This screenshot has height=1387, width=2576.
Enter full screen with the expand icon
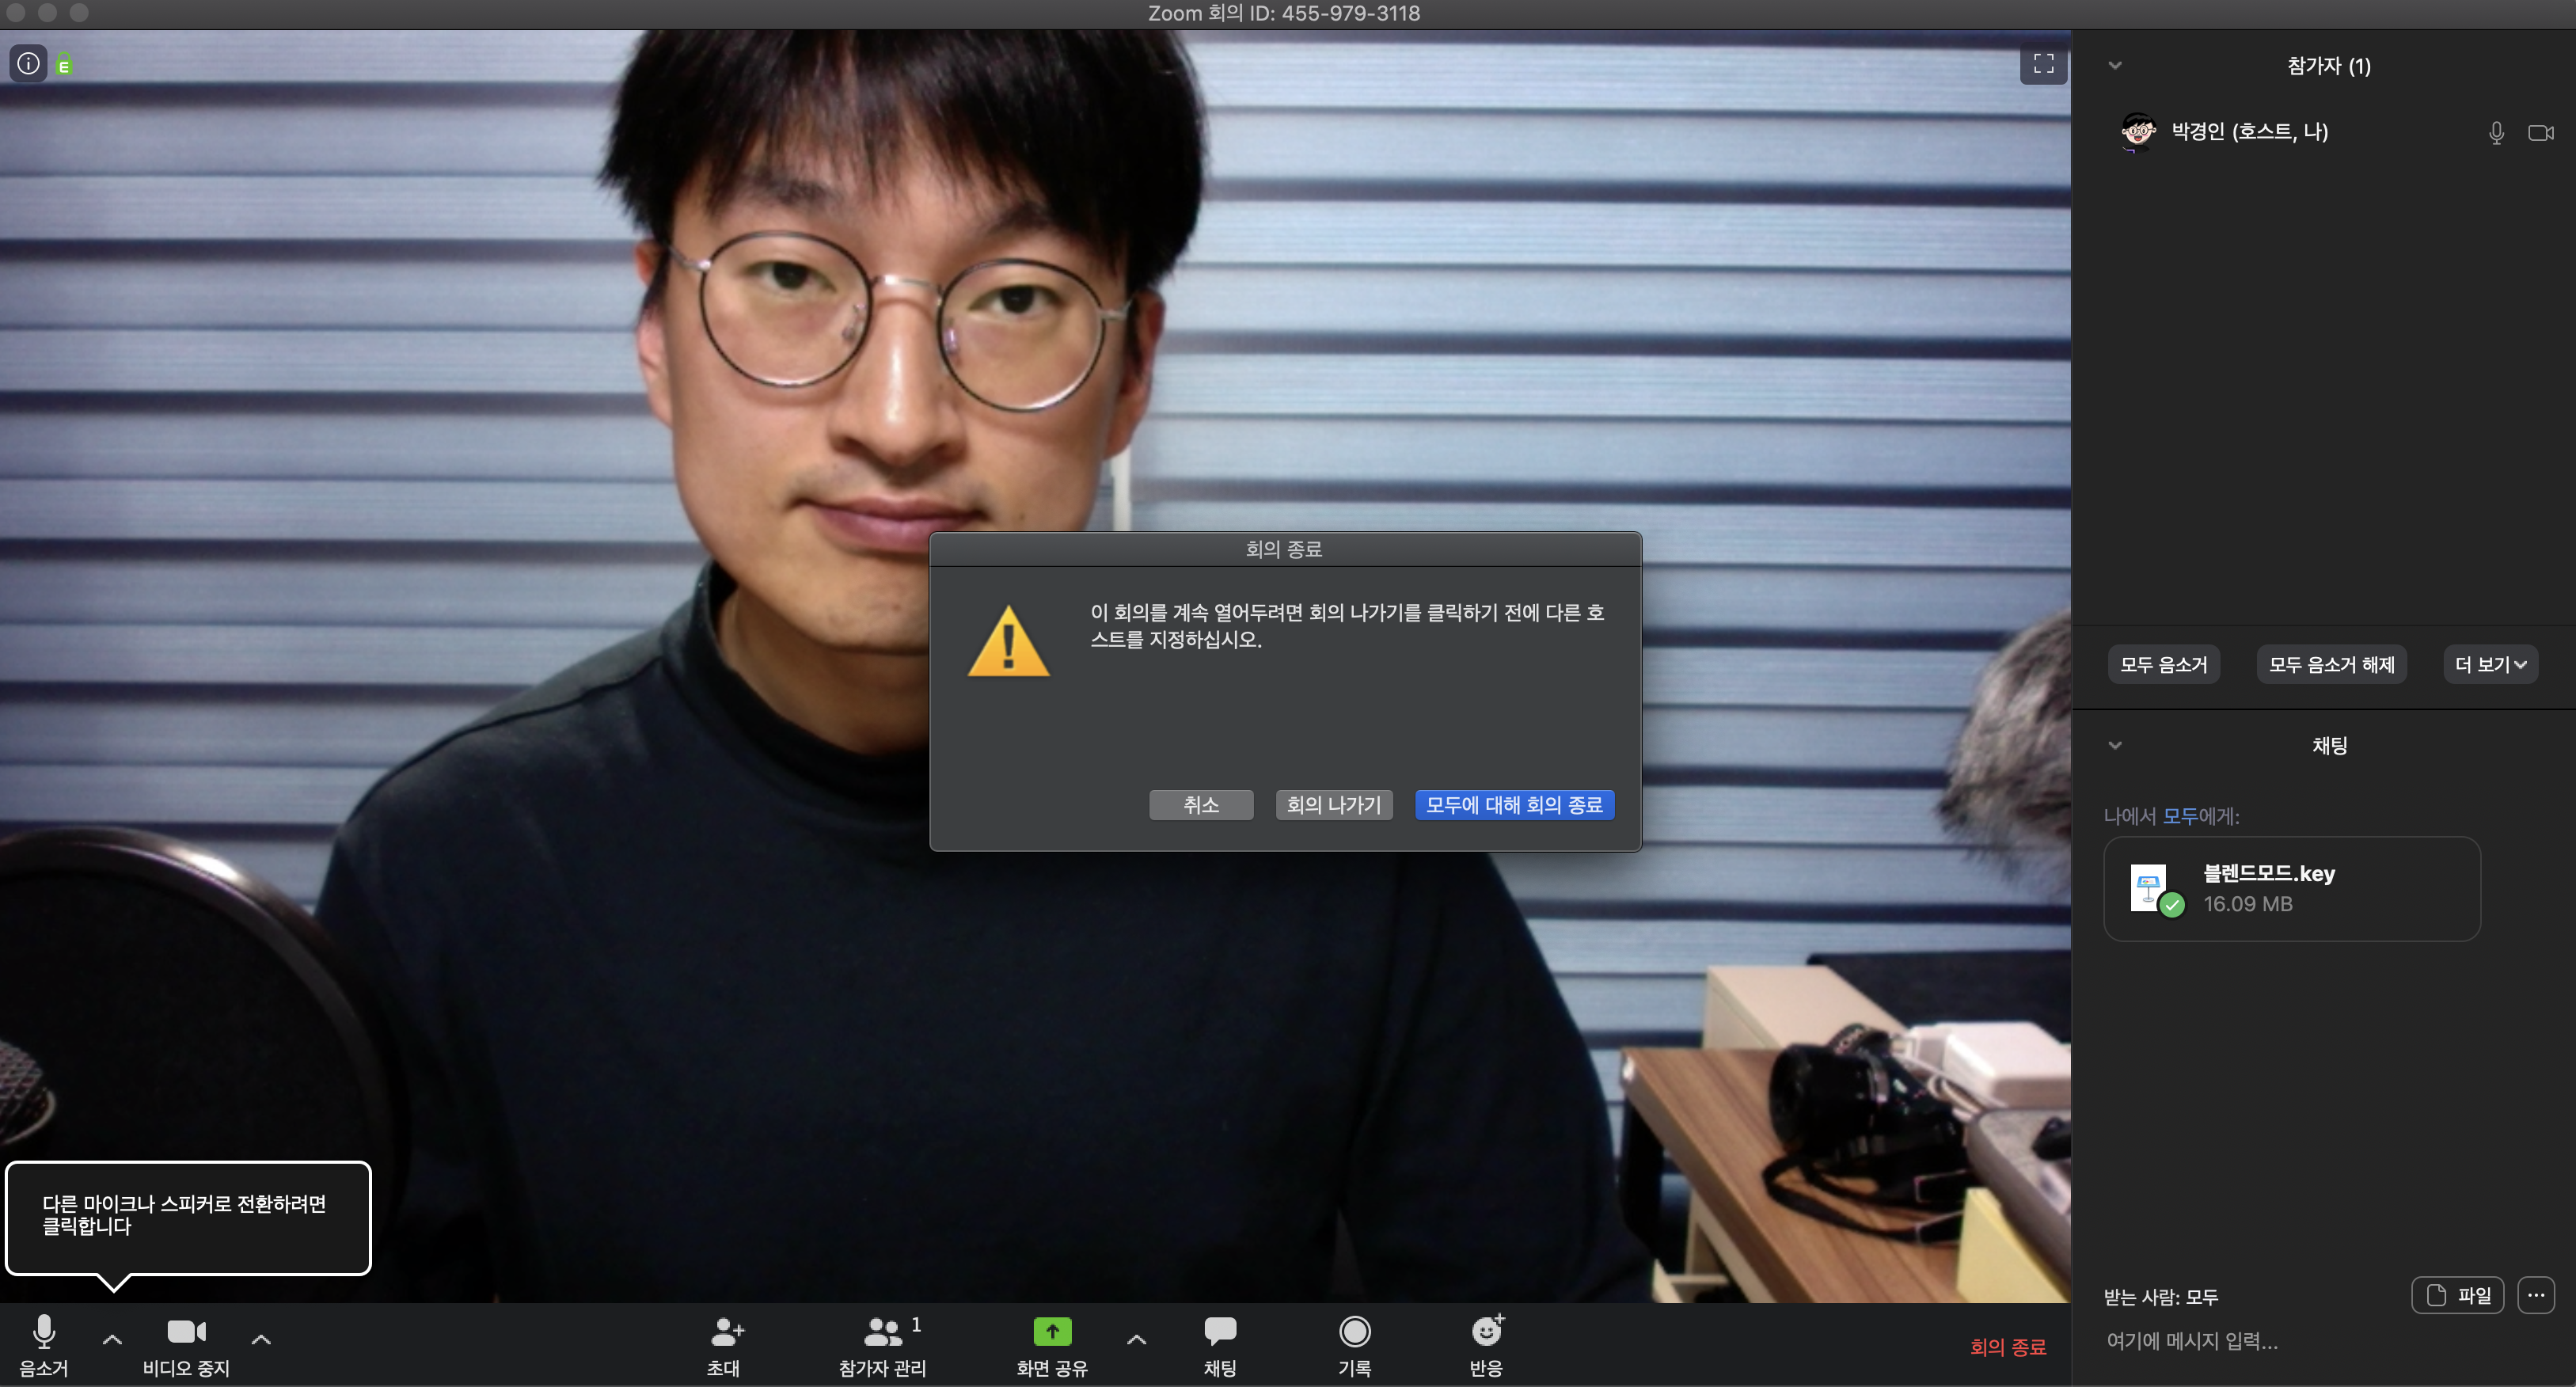click(x=2043, y=64)
